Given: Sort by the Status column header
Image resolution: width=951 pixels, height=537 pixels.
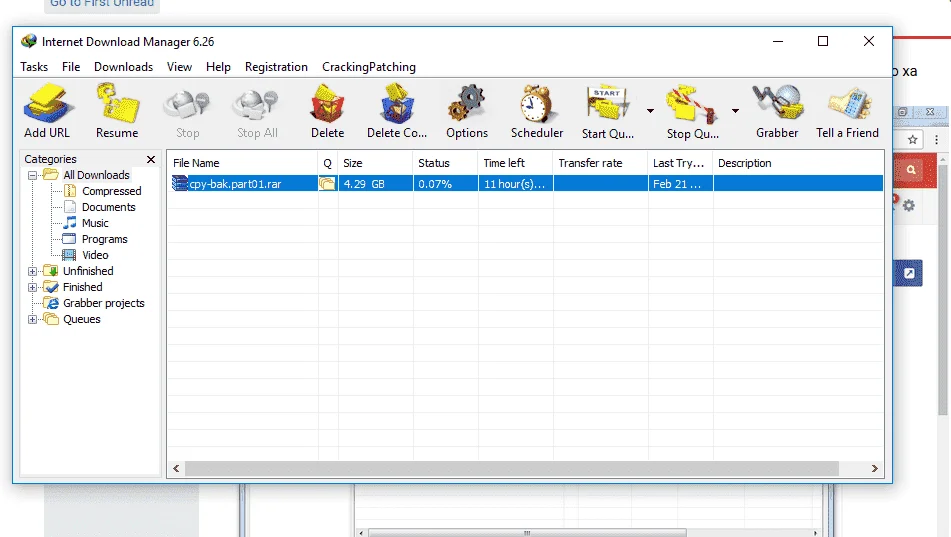Looking at the screenshot, I should pyautogui.click(x=446, y=163).
